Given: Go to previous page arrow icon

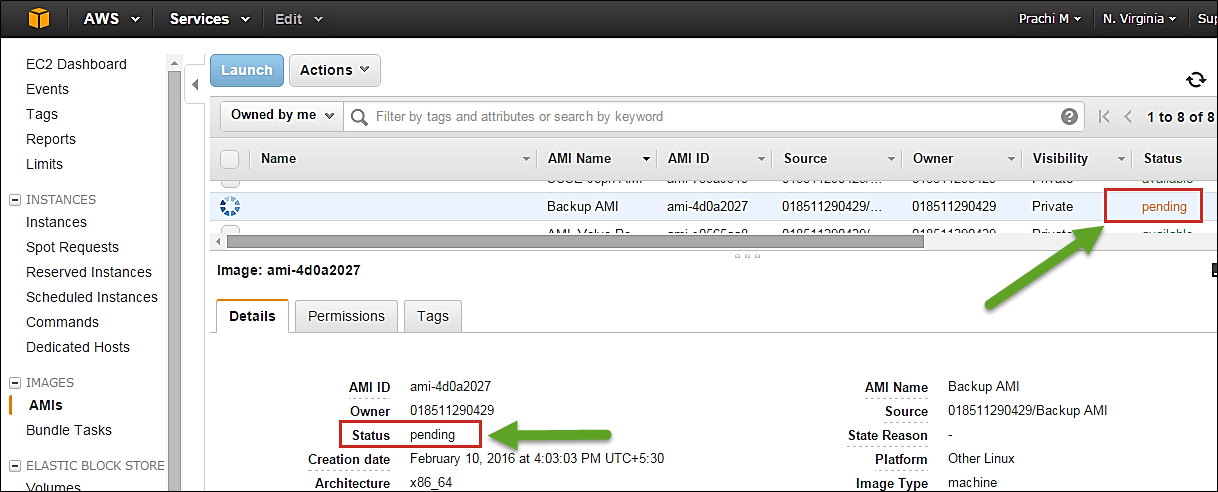Looking at the screenshot, I should pyautogui.click(x=1128, y=117).
